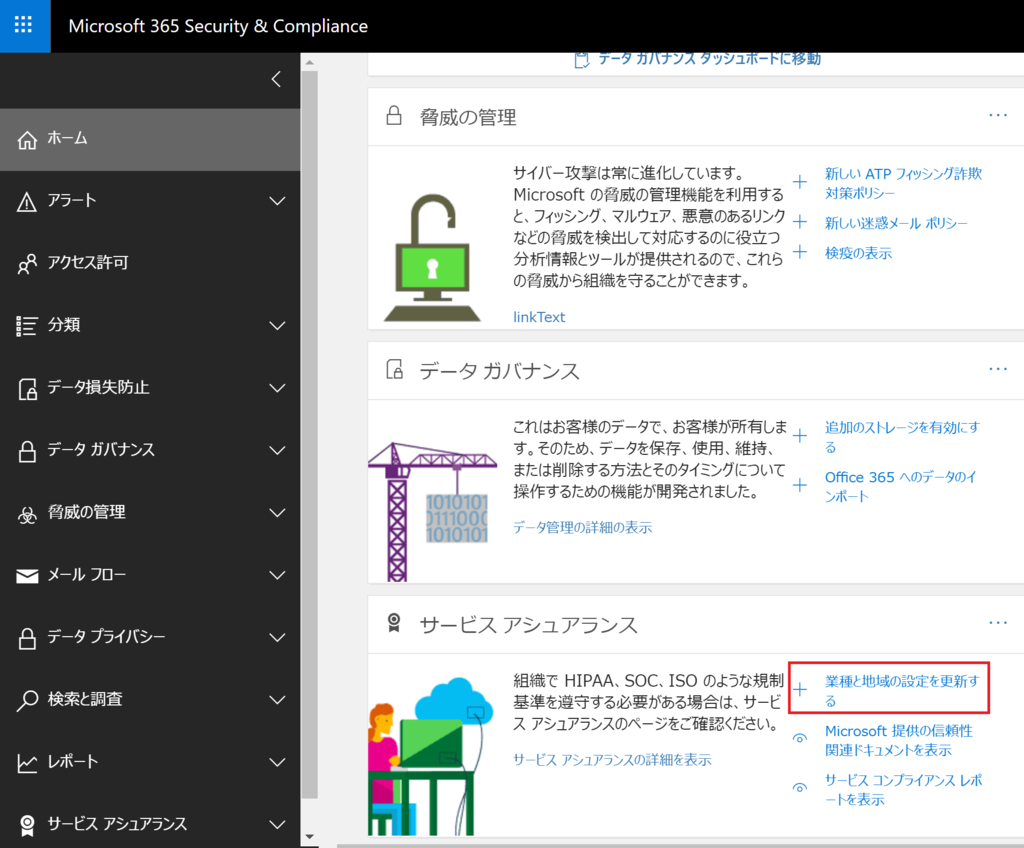Image resolution: width=1024 pixels, height=848 pixels.
Task: Click the padlock icon in 脅威の管理 card header
Action: pyautogui.click(x=394, y=116)
